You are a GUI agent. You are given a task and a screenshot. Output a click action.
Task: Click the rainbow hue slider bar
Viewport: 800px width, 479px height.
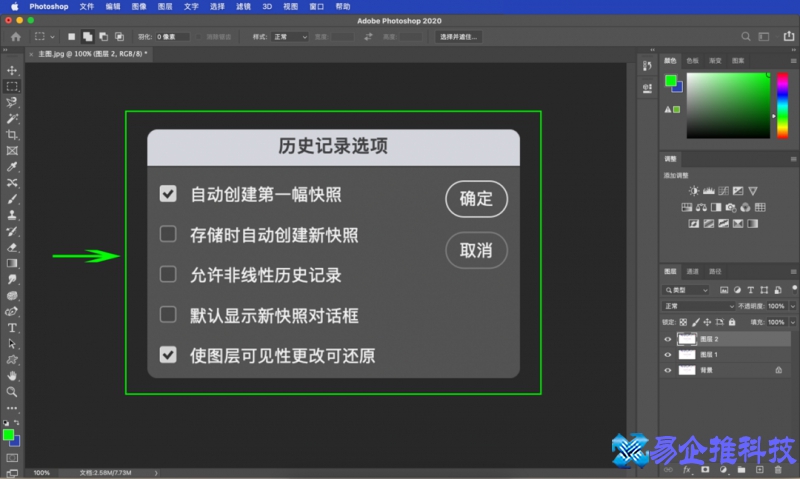point(782,105)
